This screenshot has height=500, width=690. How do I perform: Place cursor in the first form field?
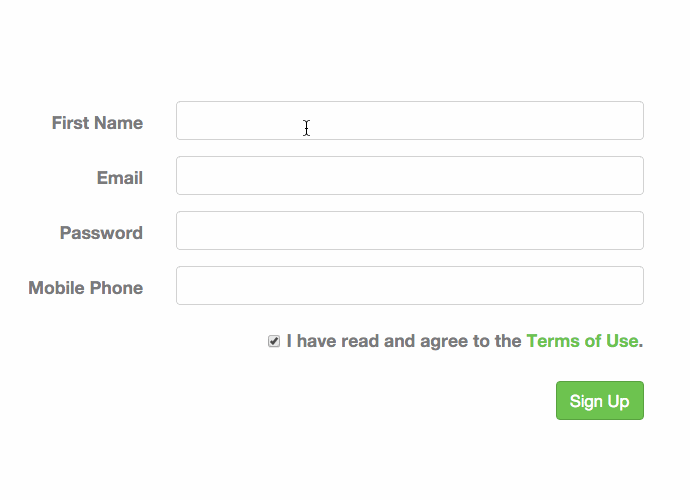409,121
